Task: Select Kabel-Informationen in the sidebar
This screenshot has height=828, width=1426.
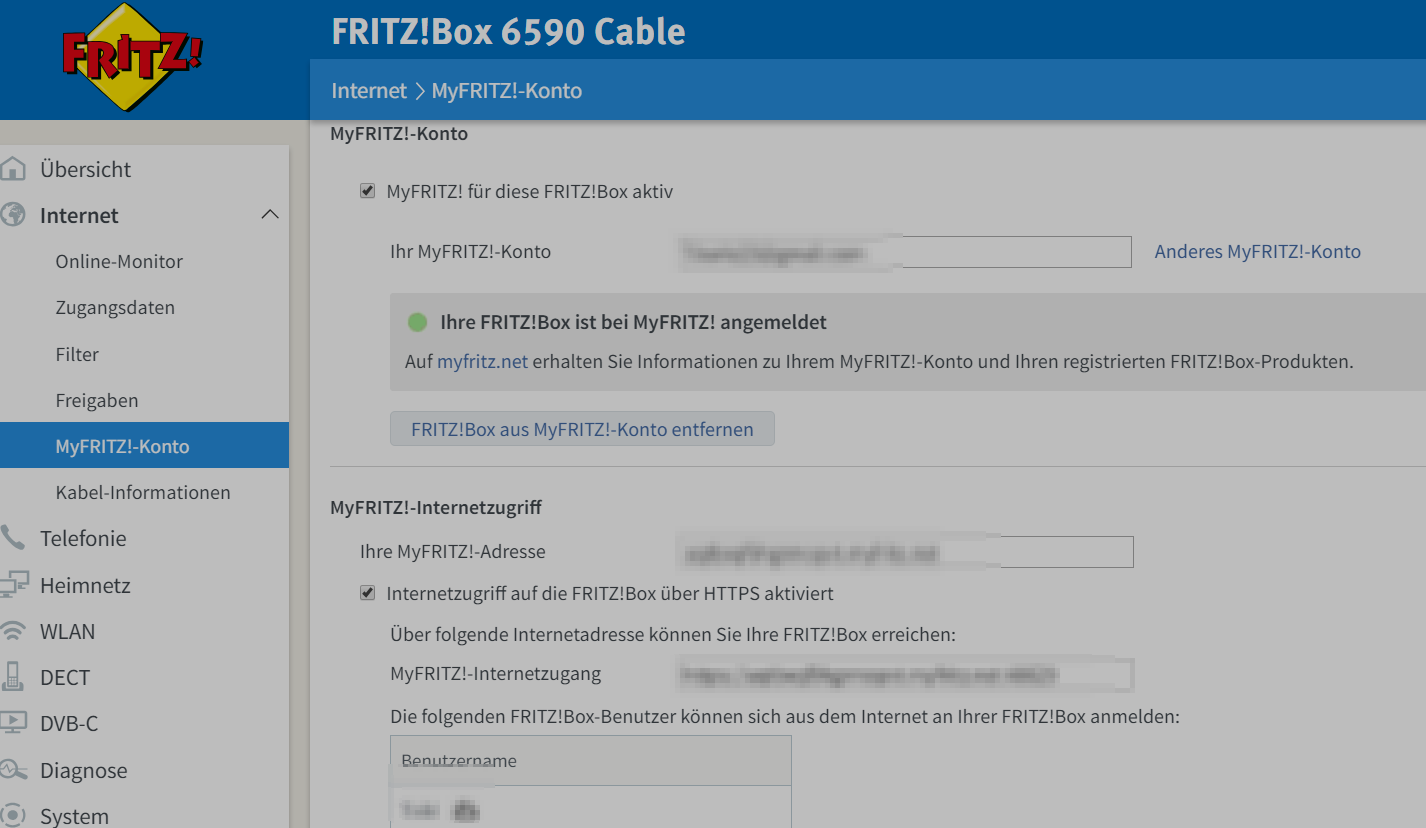Action: coord(143,492)
